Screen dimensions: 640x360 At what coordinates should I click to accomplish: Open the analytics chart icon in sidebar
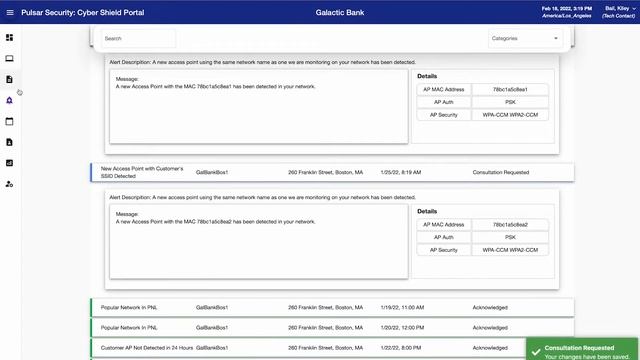9,163
